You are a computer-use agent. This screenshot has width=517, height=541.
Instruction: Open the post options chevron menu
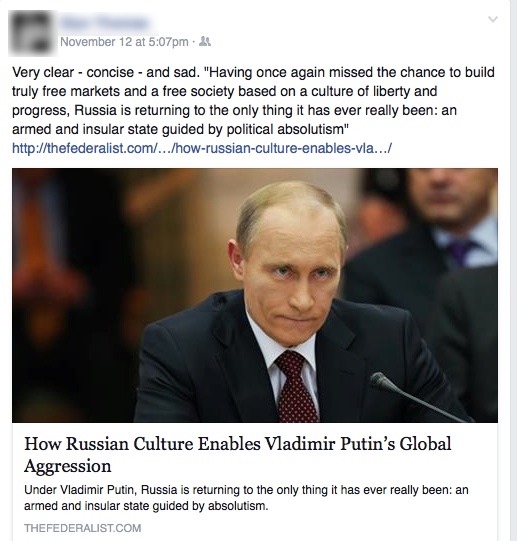[493, 19]
